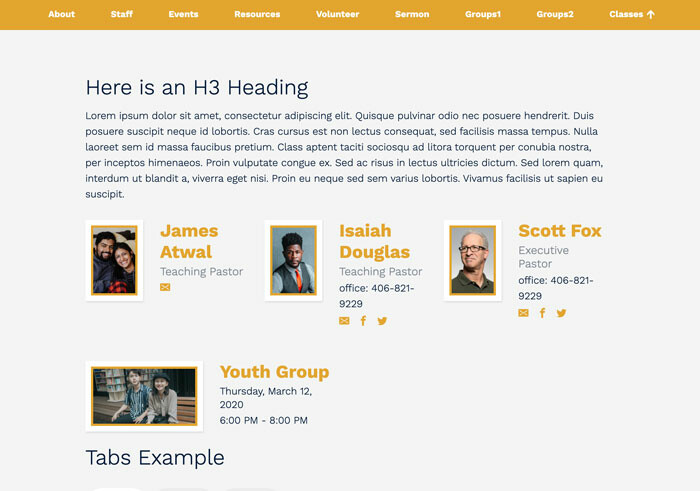Screen dimensions: 700x491
Task: Open Isaiah Douglas's Twitter icon
Action: (382, 321)
